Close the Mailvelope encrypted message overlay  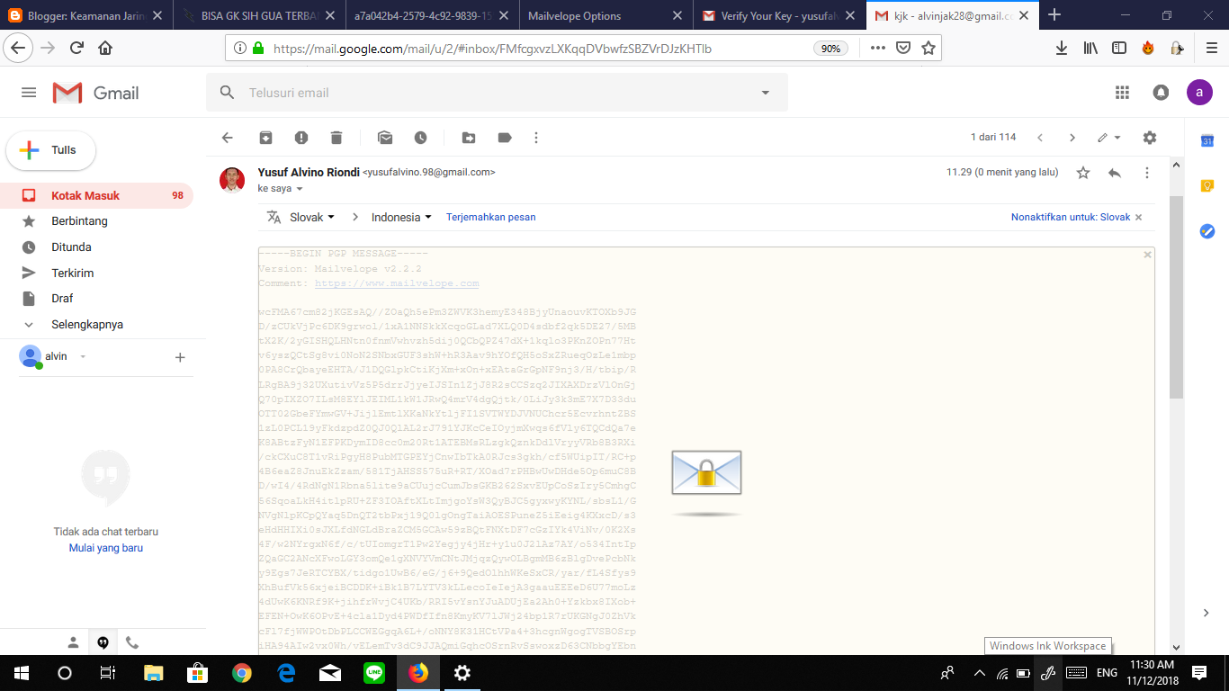tap(1147, 255)
